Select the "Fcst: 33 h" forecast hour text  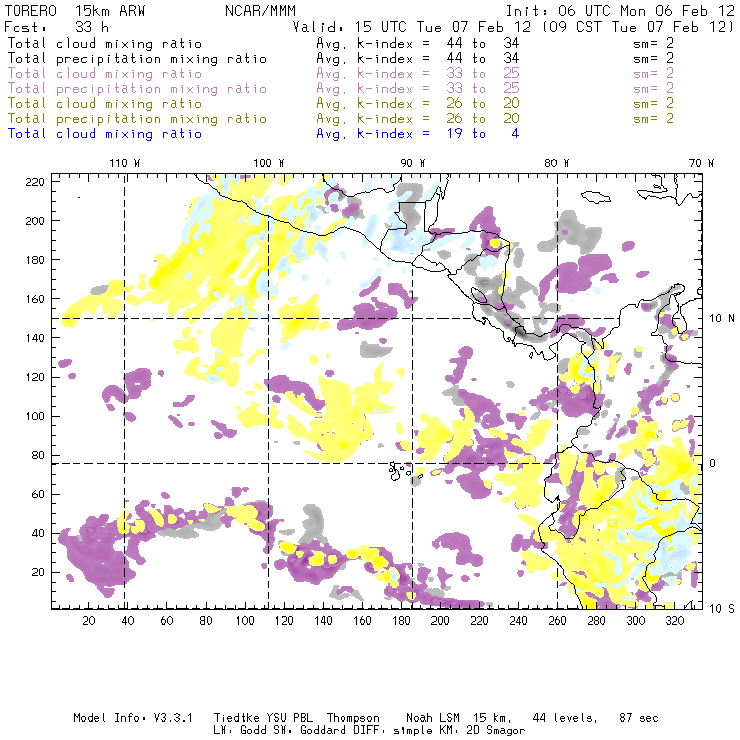point(56,27)
